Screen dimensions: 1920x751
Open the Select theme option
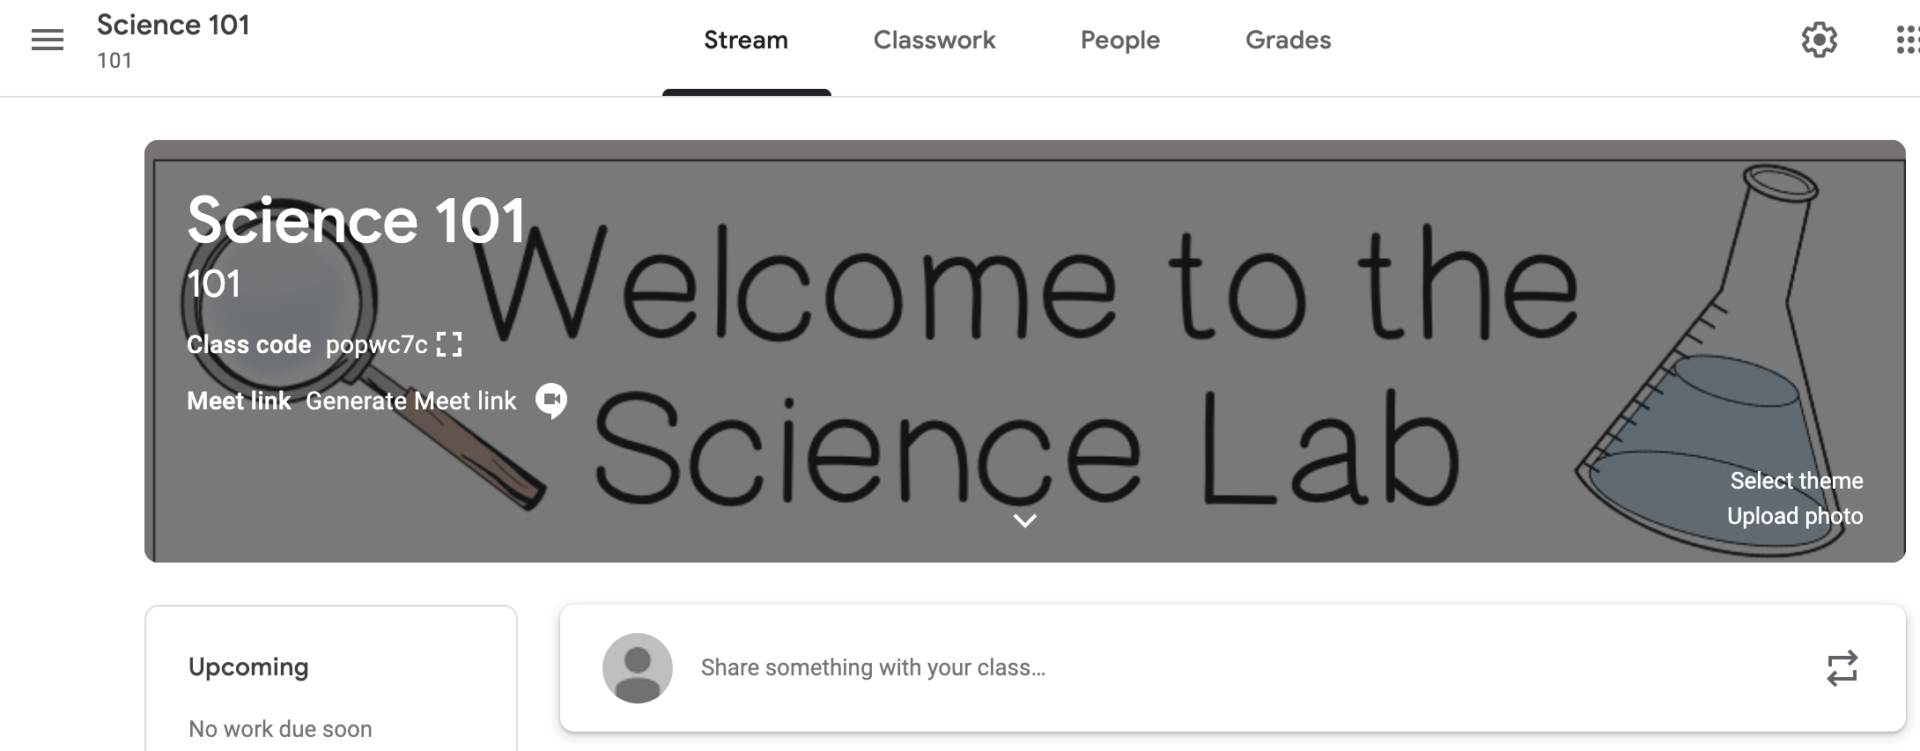coord(1796,480)
